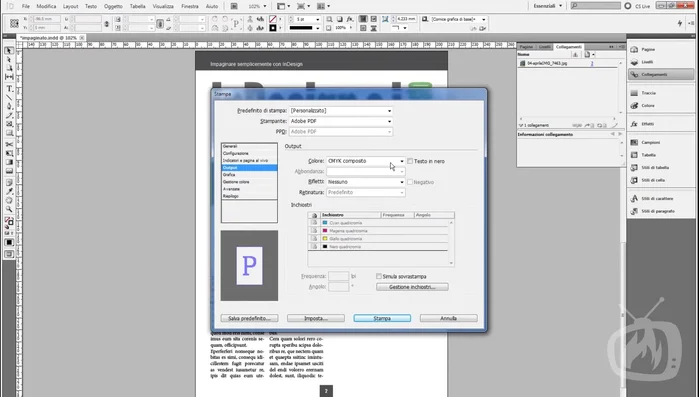Viewport: 699px width, 397px height.
Task: Open the Essenziali workspace switcher
Action: [548, 6]
